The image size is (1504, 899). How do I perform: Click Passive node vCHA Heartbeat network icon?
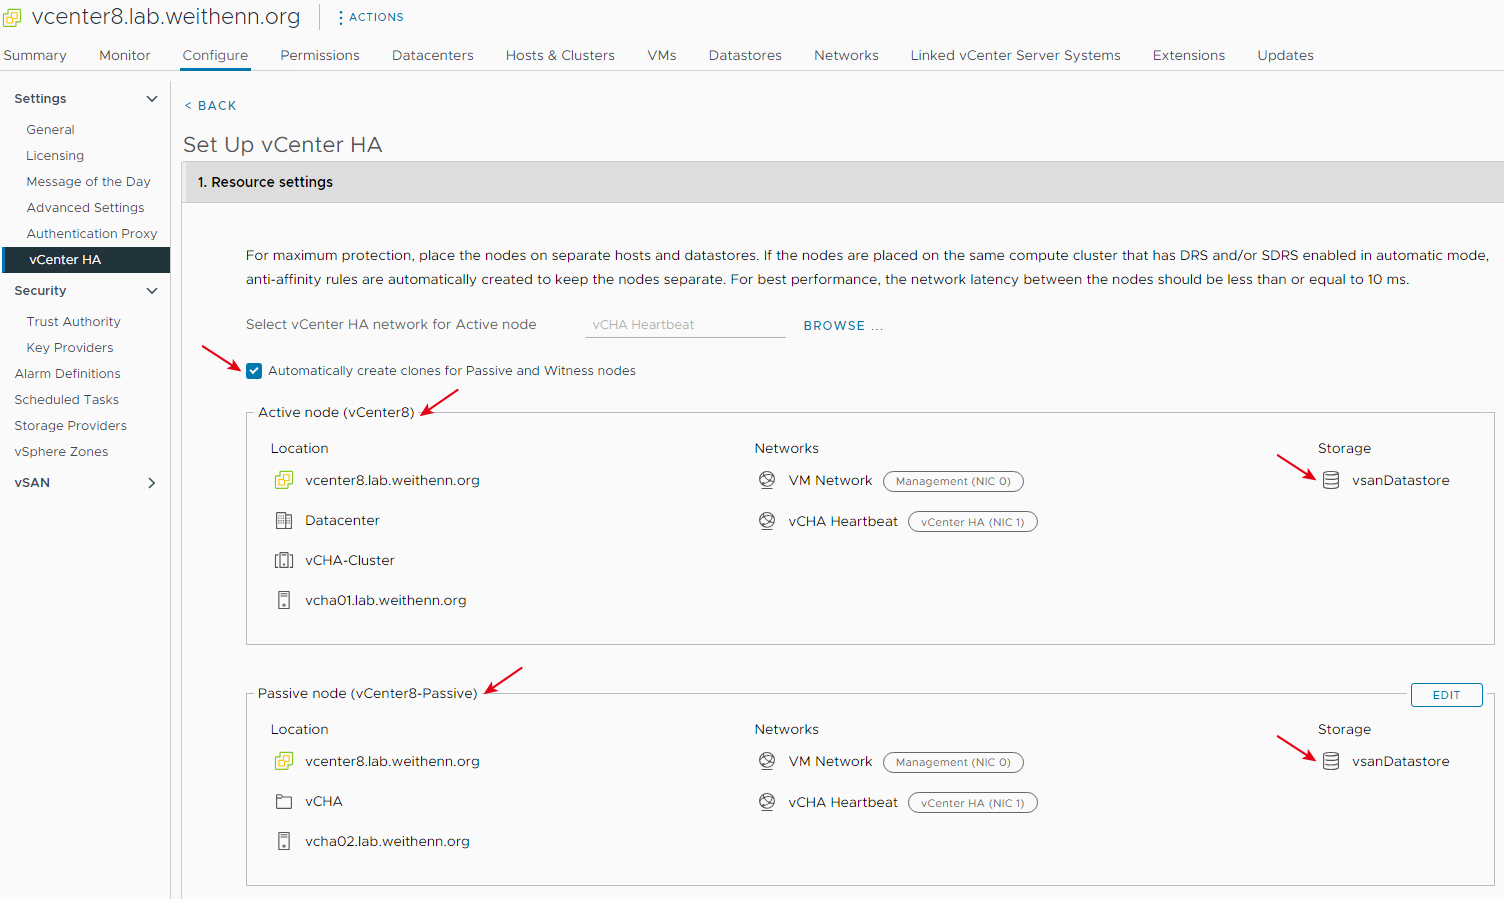pos(767,802)
